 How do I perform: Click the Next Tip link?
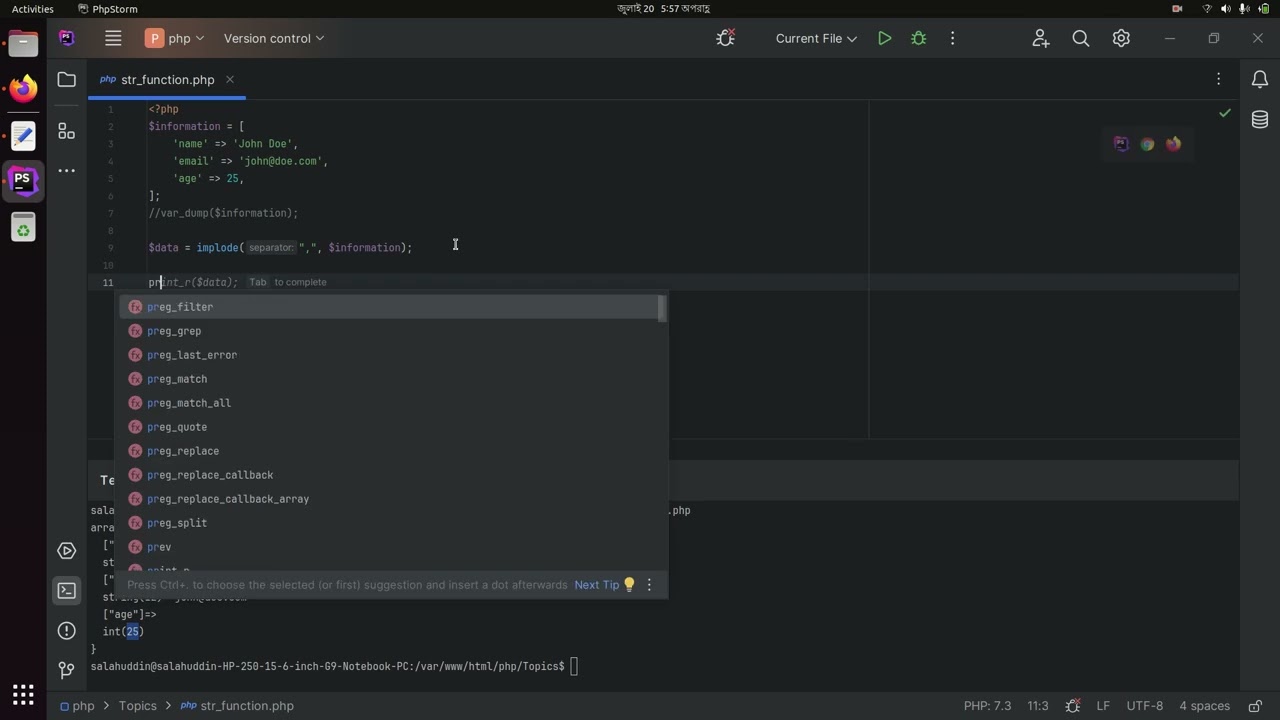click(x=597, y=585)
